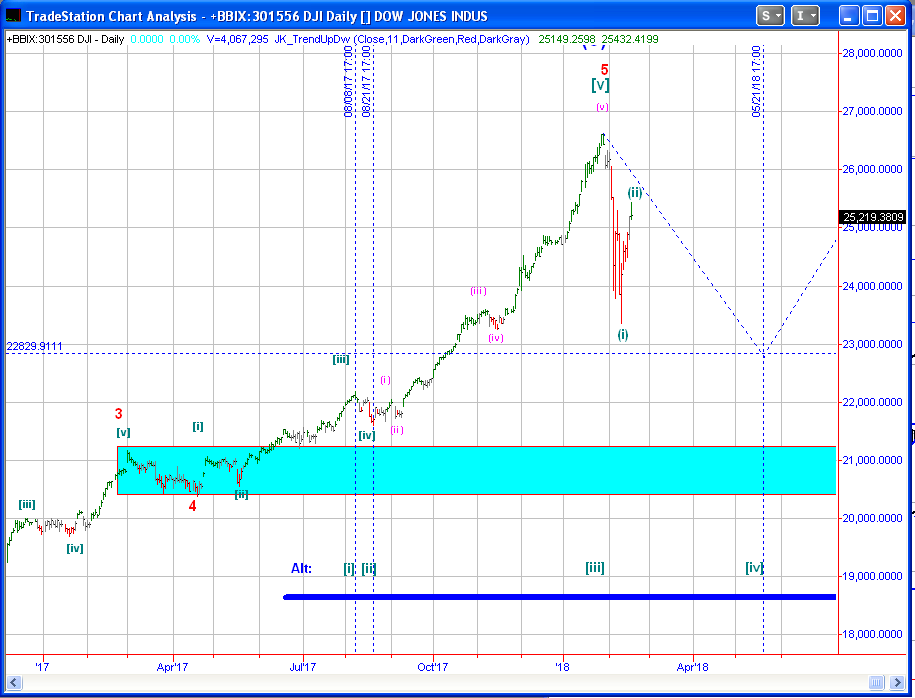Select the magenta (iv) label near Nov'17
The image size is (915, 698).
coord(496,337)
